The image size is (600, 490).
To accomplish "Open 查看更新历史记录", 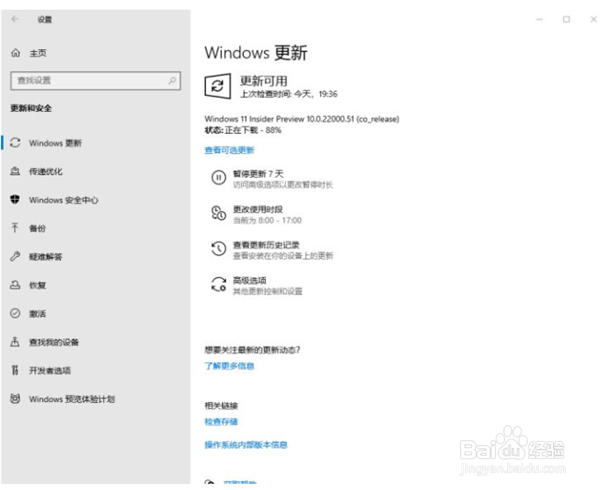I will tap(272, 249).
